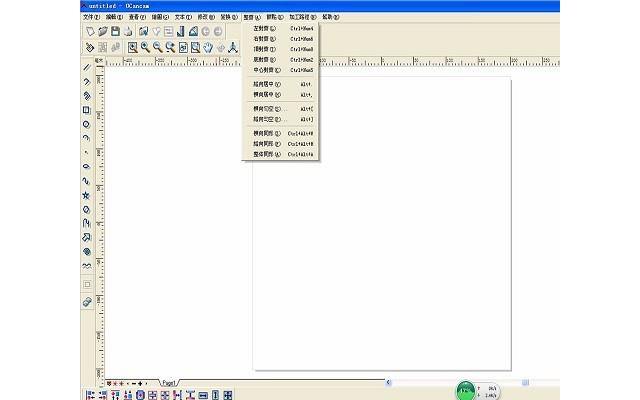Image resolution: width=640 pixels, height=400 pixels.
Task: Select the straight line drawing tool
Action: tap(87, 67)
